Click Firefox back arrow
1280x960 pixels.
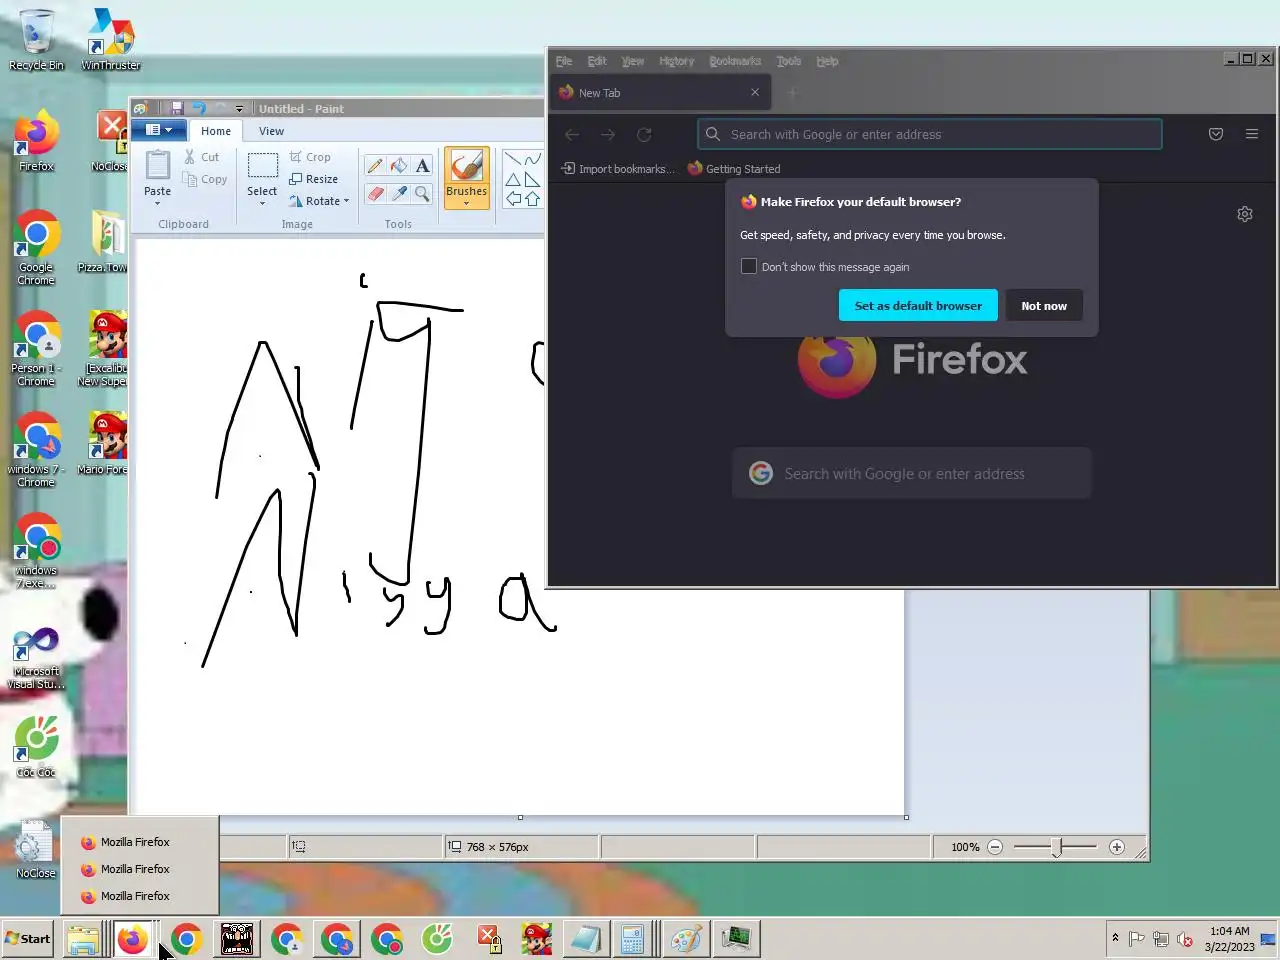(x=572, y=134)
